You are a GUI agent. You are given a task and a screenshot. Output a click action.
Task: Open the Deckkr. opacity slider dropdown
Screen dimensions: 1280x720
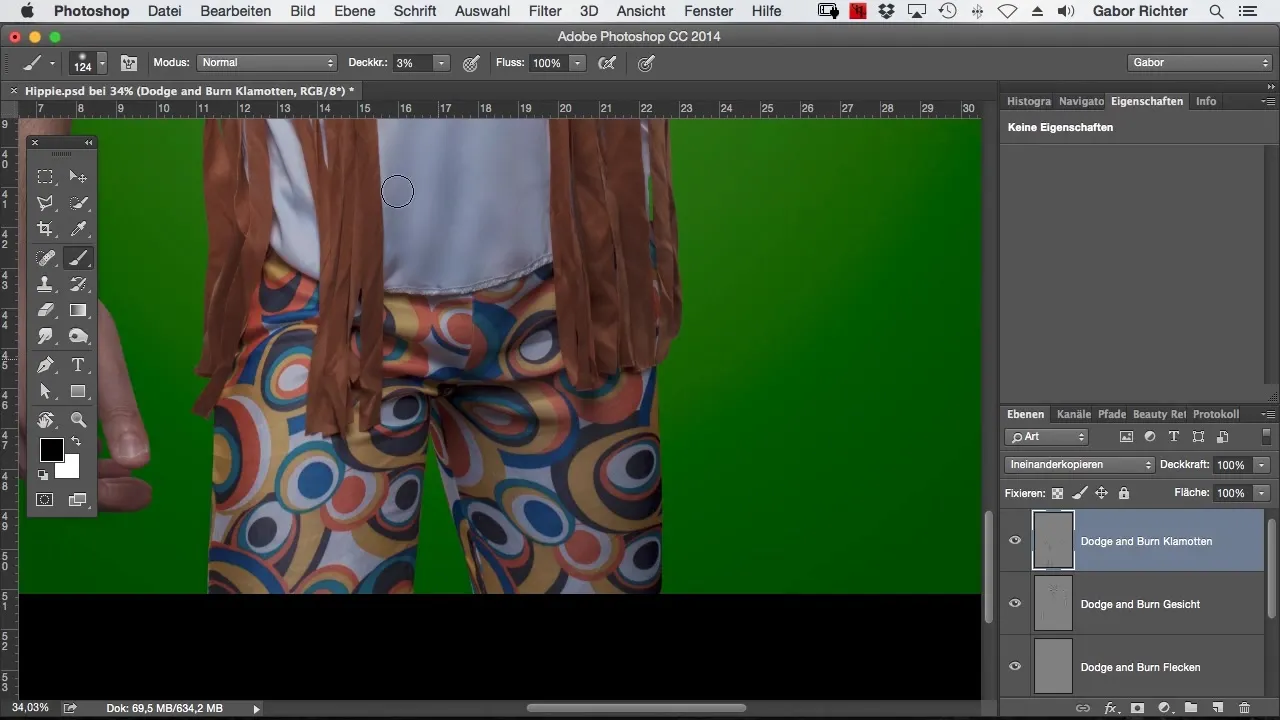point(441,63)
